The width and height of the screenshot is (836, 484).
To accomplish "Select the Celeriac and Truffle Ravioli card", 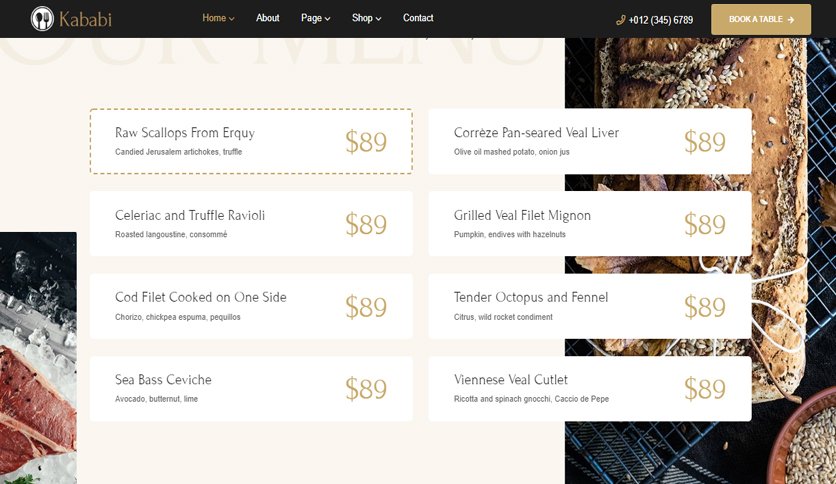I will tap(251, 224).
